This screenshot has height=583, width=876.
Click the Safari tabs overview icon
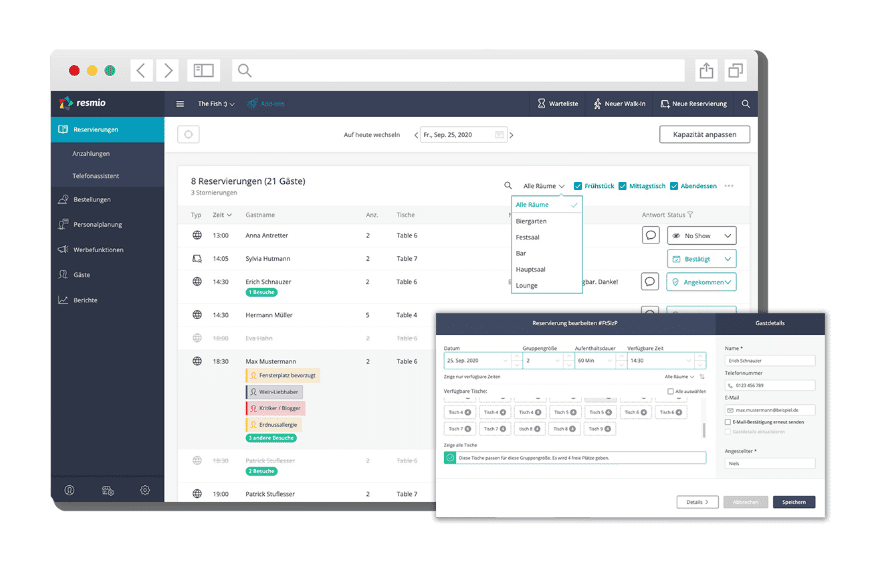pyautogui.click(x=735, y=70)
